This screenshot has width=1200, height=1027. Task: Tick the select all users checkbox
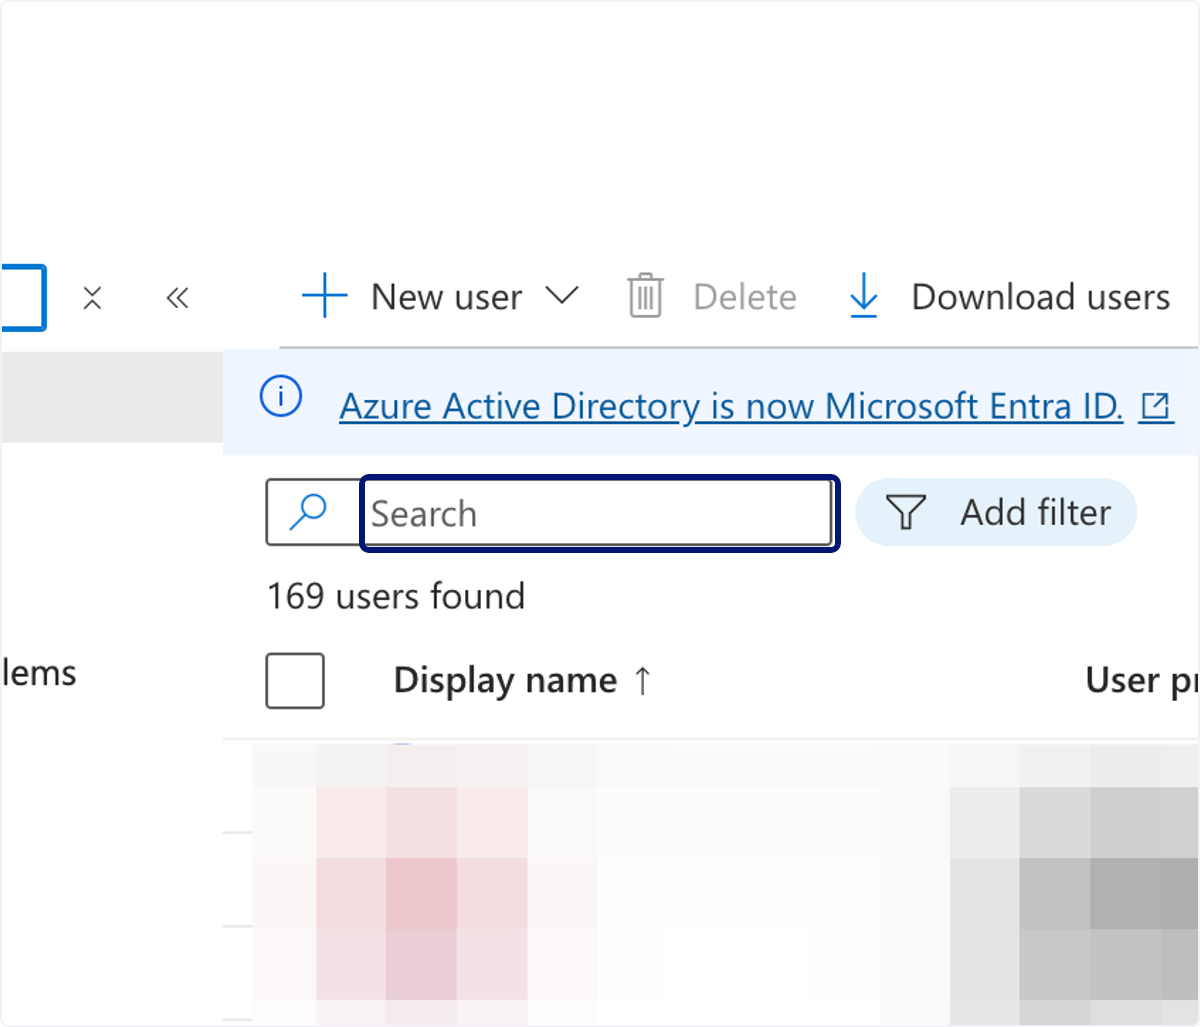point(295,681)
